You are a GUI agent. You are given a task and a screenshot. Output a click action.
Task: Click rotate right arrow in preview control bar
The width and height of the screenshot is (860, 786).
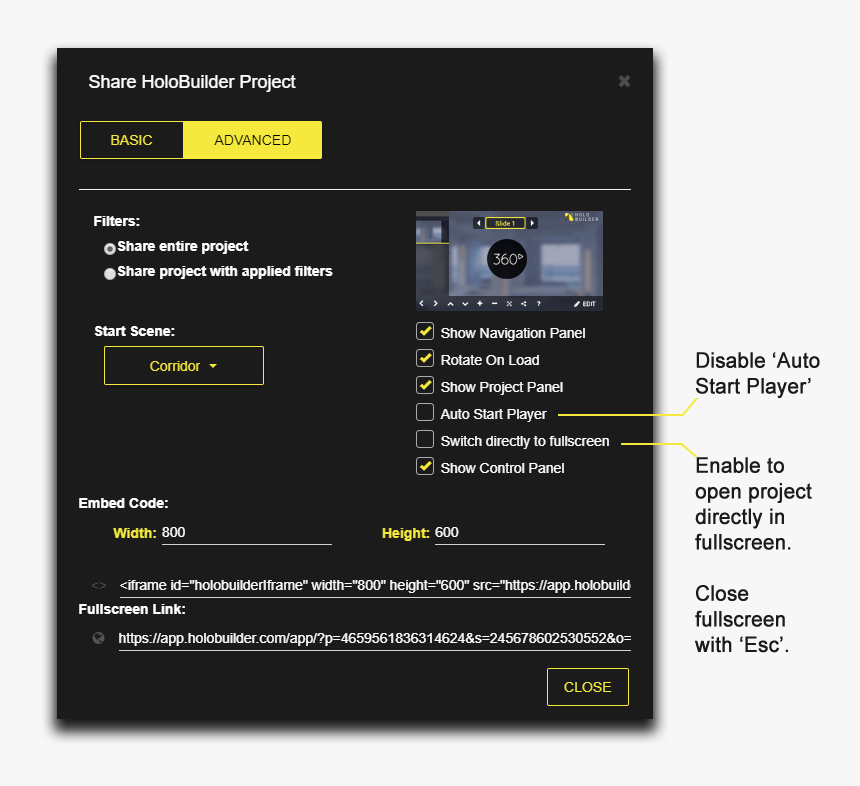[x=435, y=303]
